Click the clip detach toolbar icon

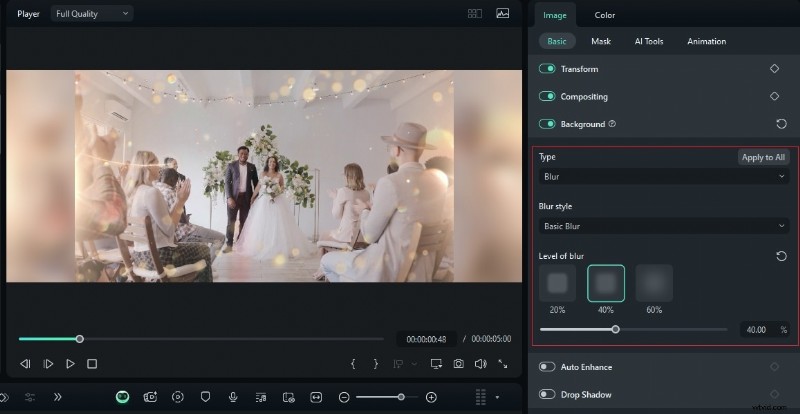288,397
